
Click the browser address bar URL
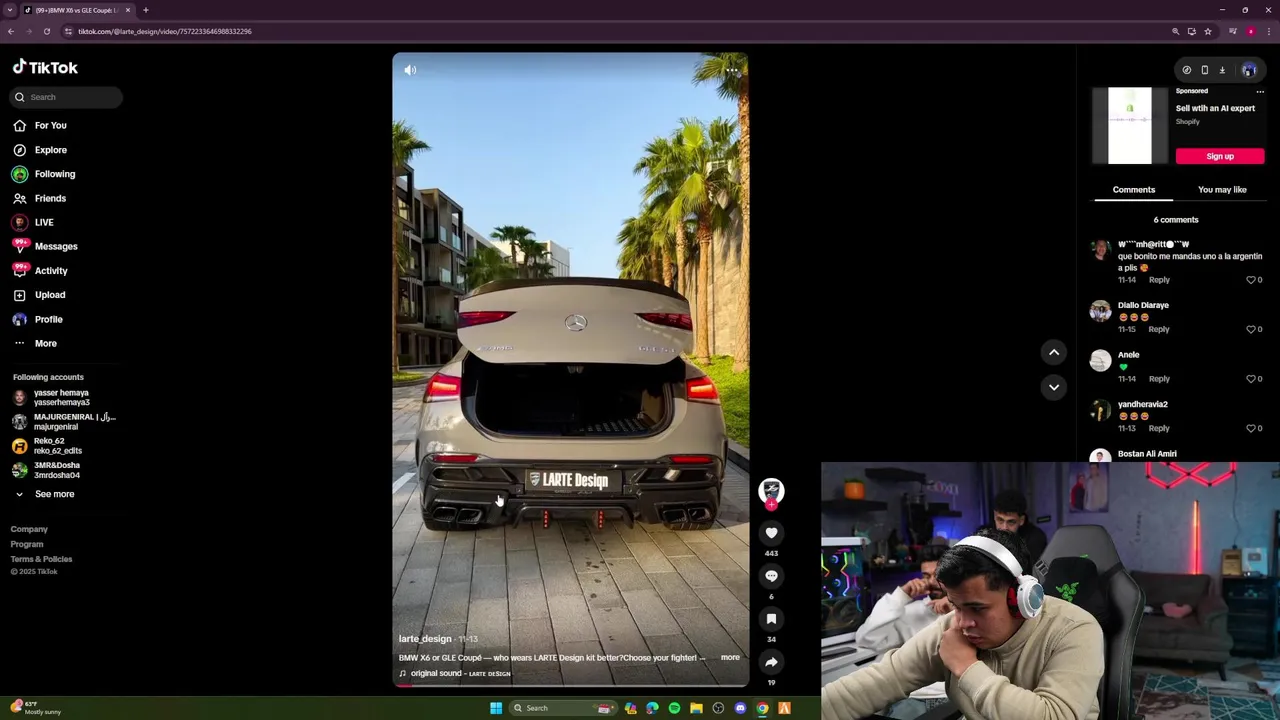coord(165,31)
